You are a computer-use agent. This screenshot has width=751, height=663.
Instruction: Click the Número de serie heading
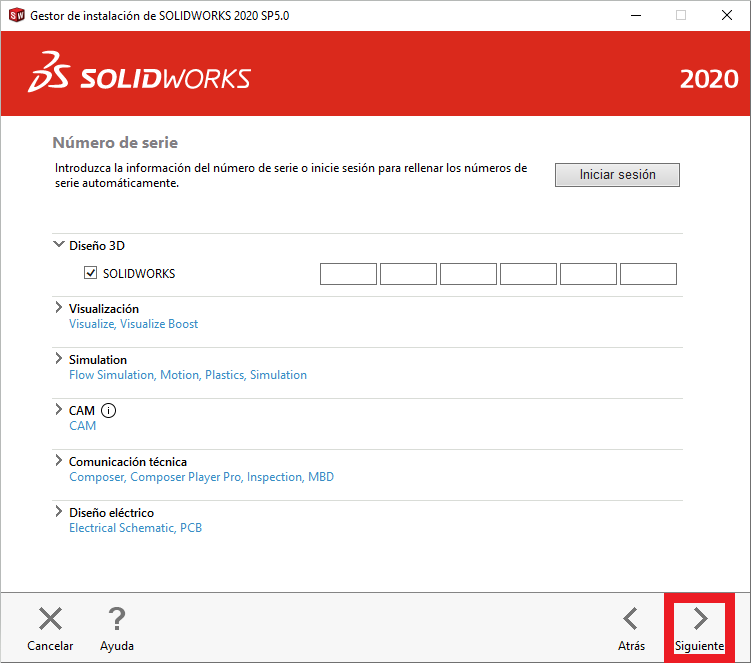[115, 143]
